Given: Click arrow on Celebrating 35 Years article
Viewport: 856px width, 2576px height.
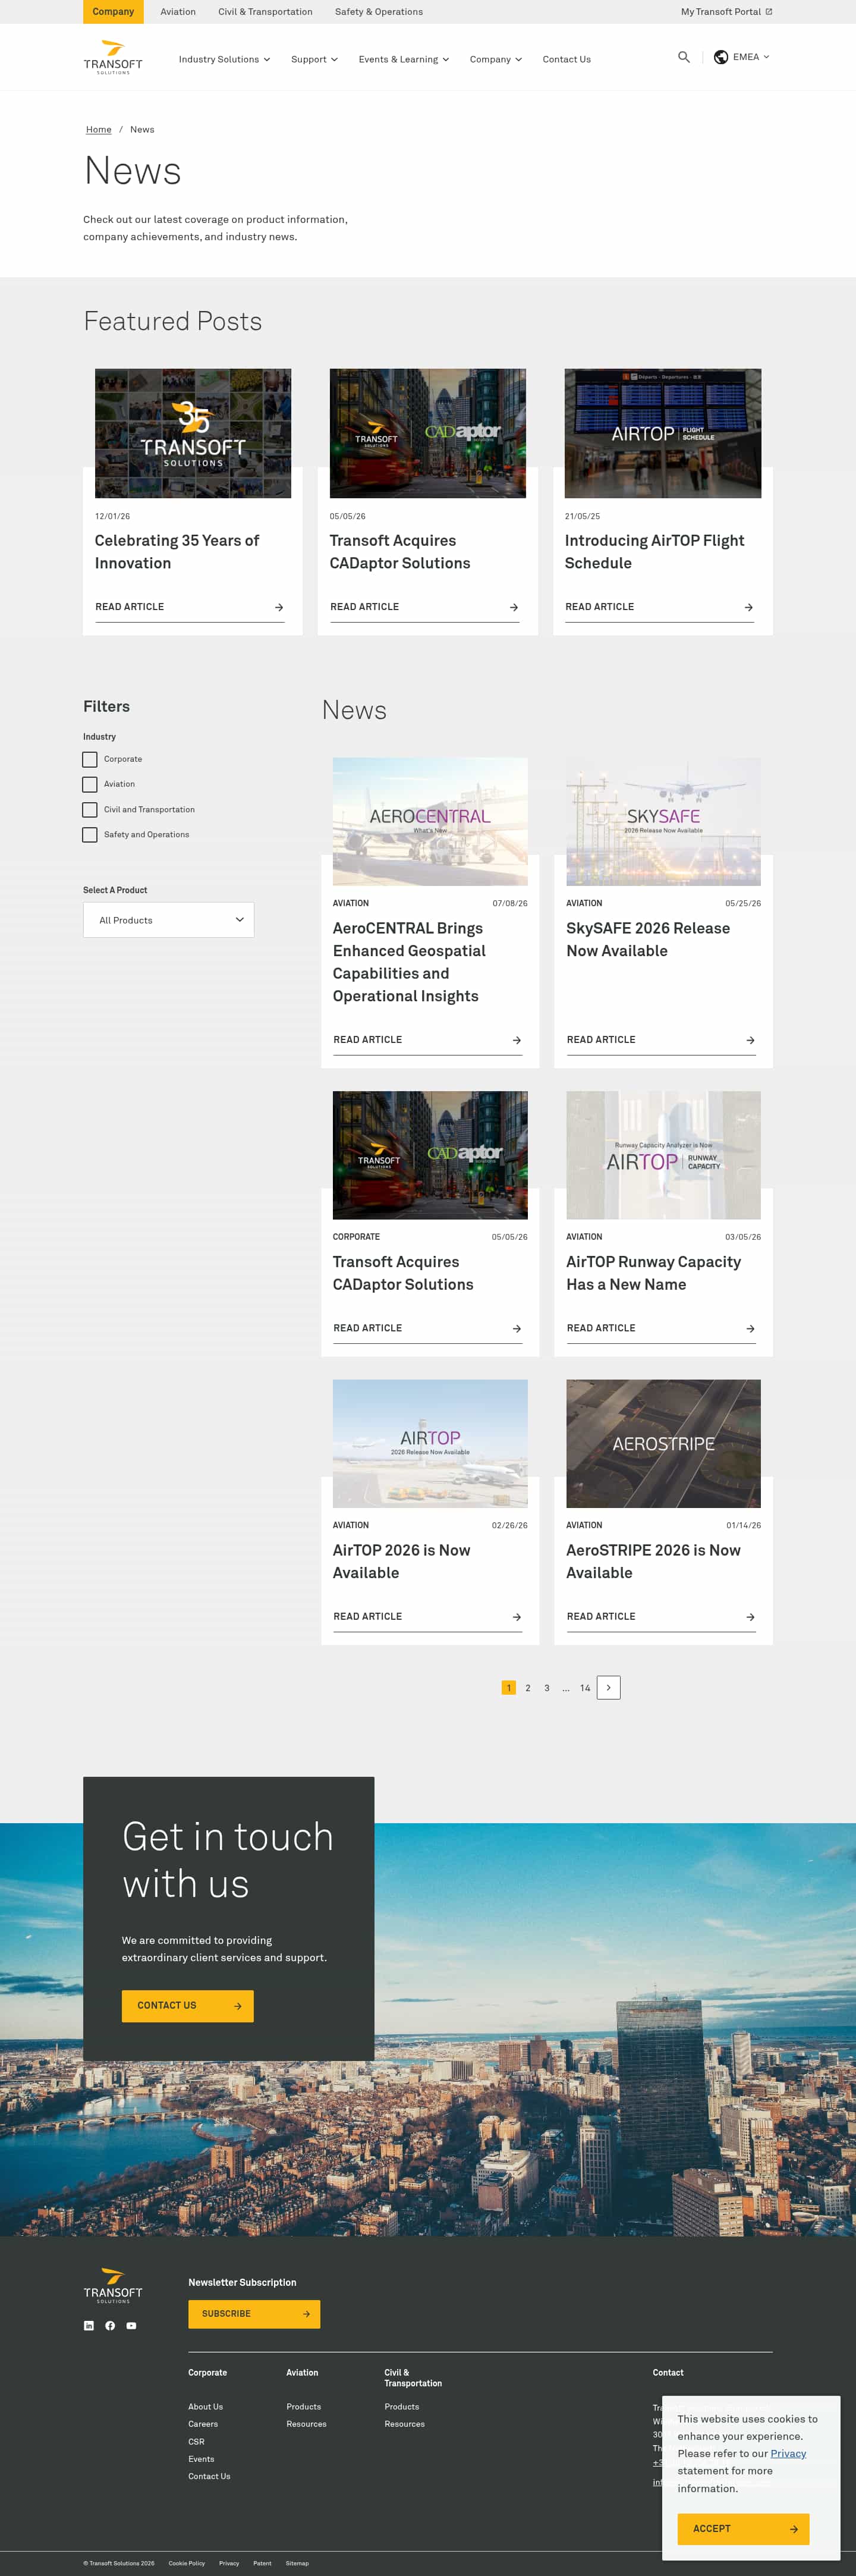Looking at the screenshot, I should [279, 607].
